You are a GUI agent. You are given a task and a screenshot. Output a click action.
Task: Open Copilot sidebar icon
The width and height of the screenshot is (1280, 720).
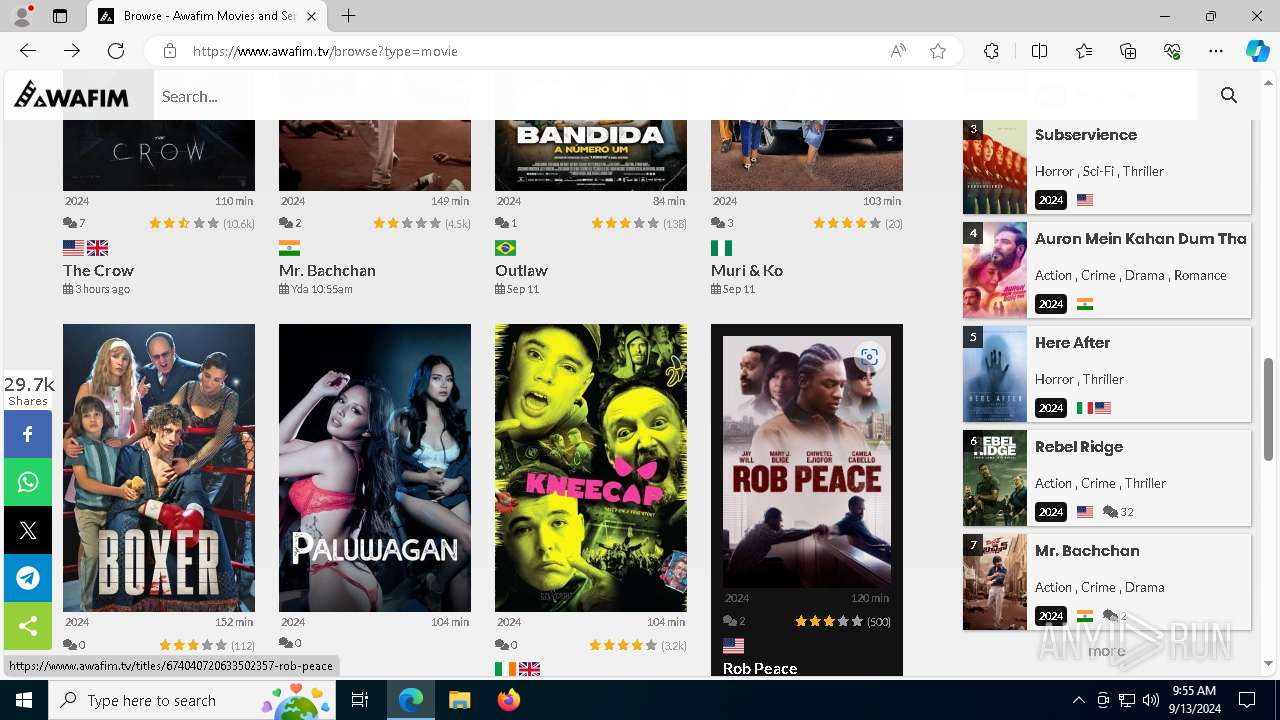click(x=1257, y=51)
